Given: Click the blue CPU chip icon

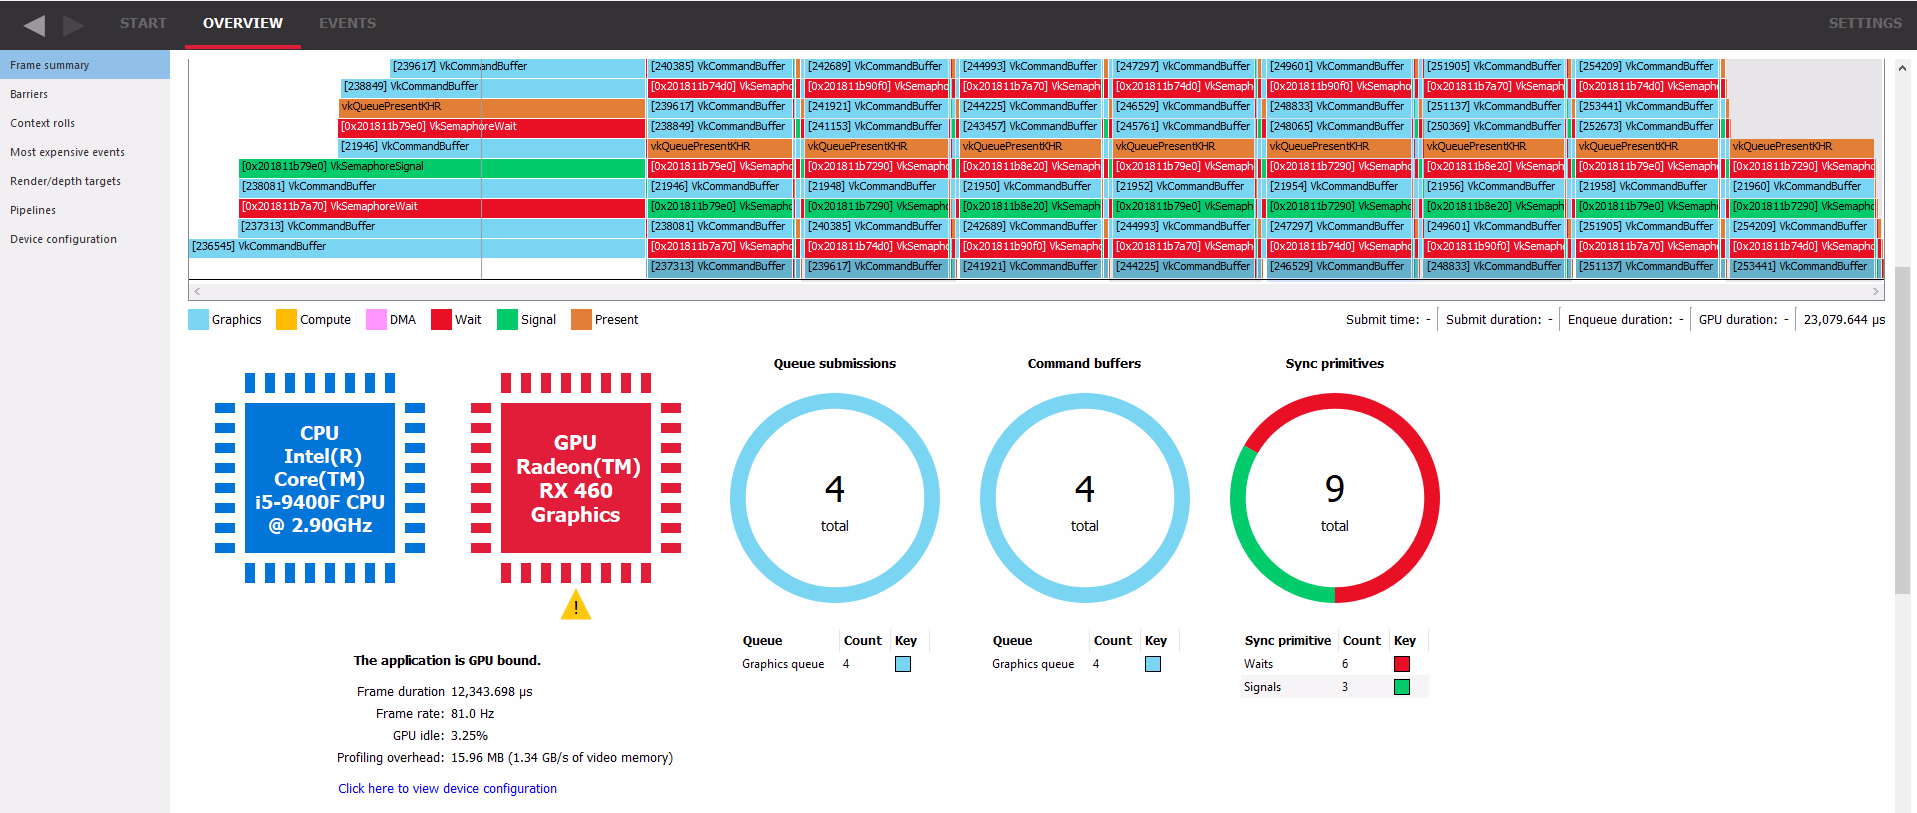Looking at the screenshot, I should click(x=320, y=478).
